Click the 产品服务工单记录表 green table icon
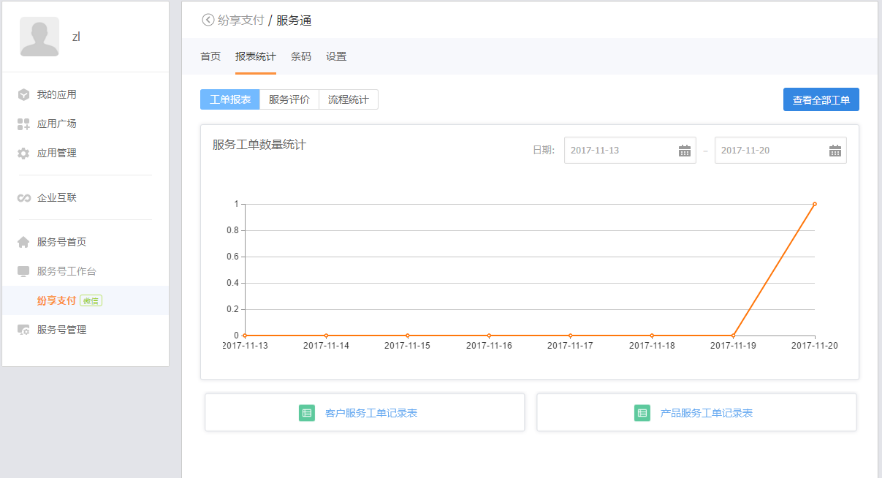883x479 pixels. point(642,412)
